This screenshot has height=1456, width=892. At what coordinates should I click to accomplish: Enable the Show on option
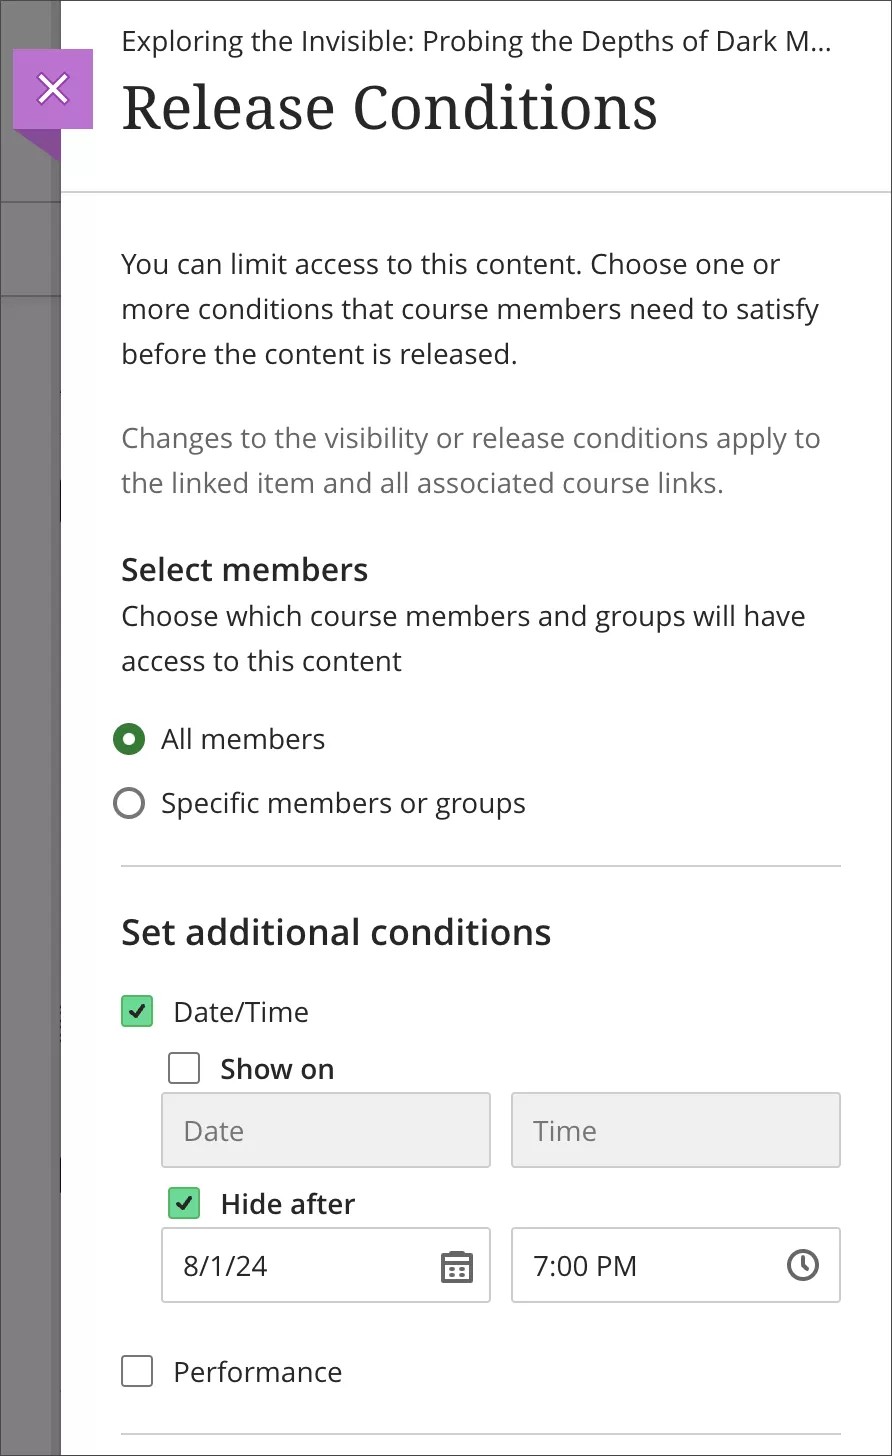click(x=184, y=1068)
